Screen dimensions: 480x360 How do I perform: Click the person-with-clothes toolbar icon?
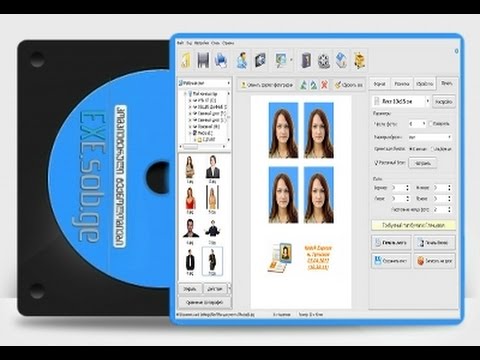[x=242, y=60]
